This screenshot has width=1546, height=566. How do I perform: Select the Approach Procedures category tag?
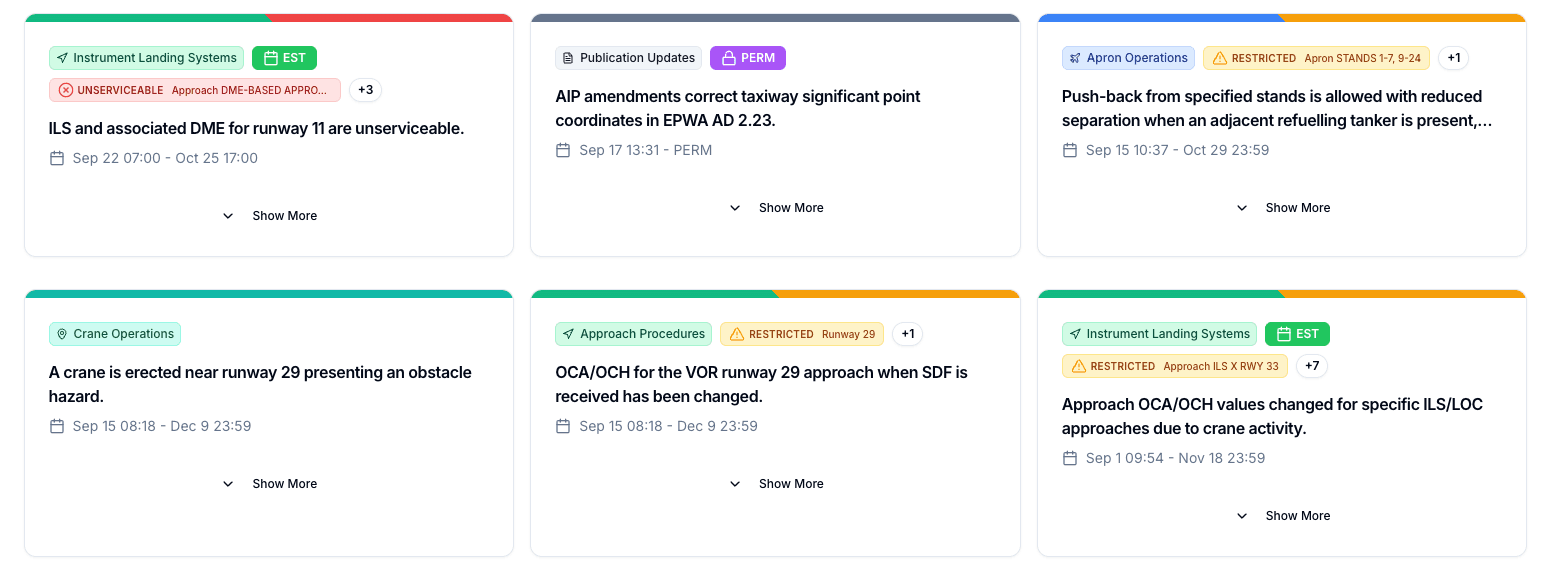coord(633,334)
